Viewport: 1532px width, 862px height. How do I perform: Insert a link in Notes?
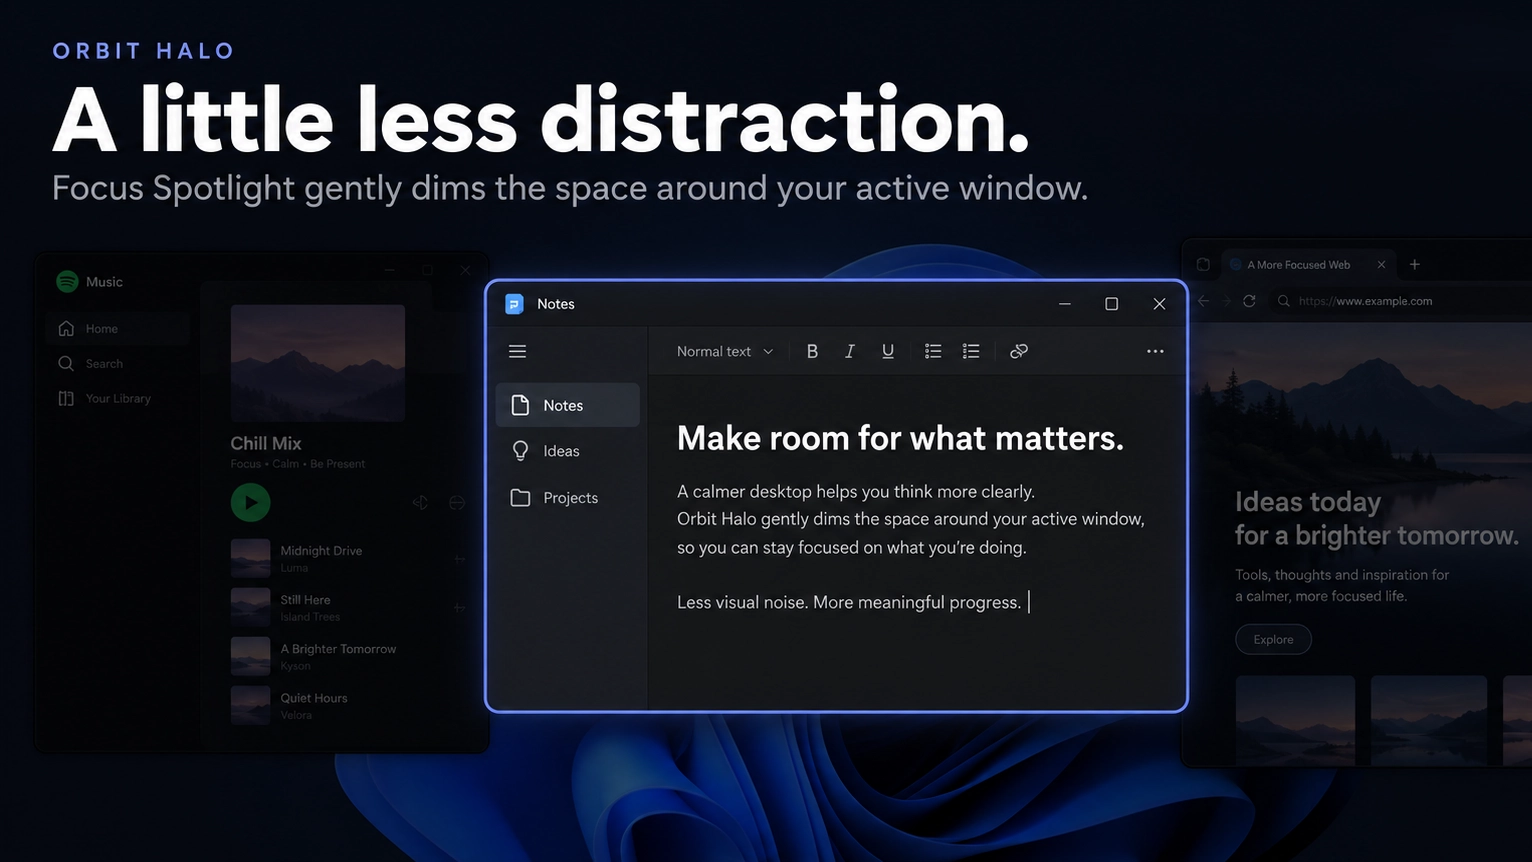[x=1019, y=351]
